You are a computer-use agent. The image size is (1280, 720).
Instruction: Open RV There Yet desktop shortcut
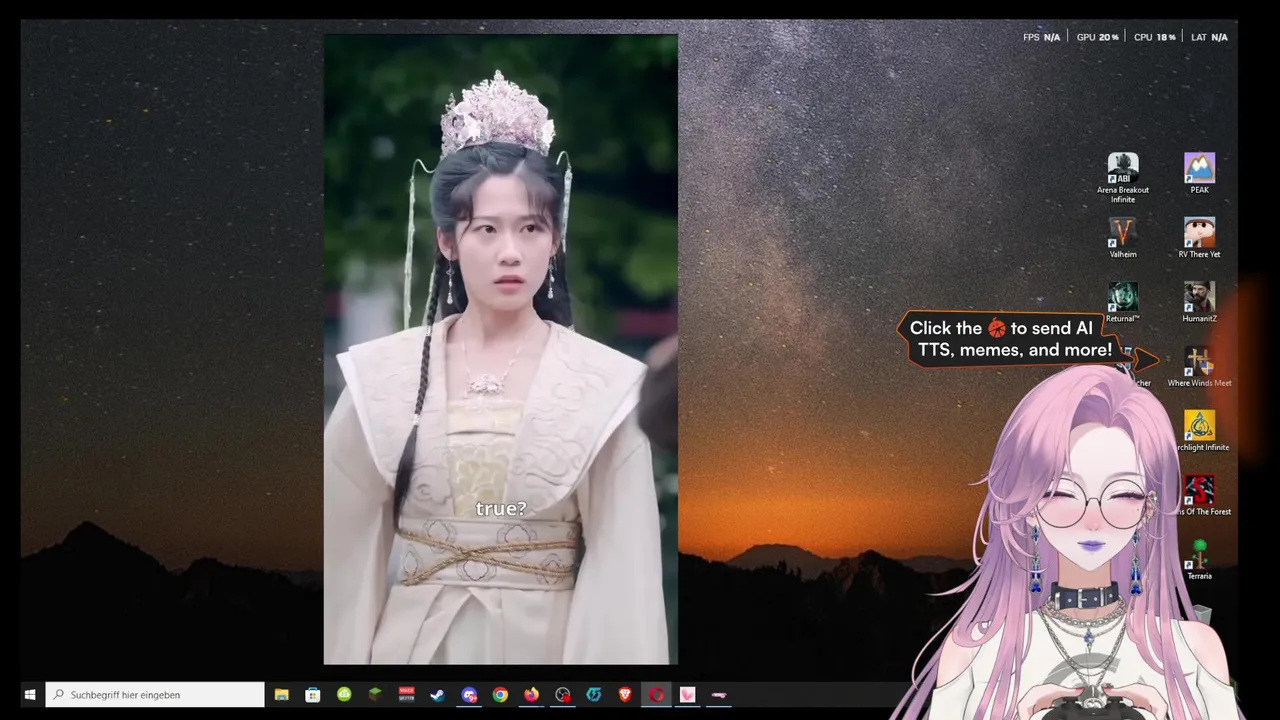coord(1199,238)
